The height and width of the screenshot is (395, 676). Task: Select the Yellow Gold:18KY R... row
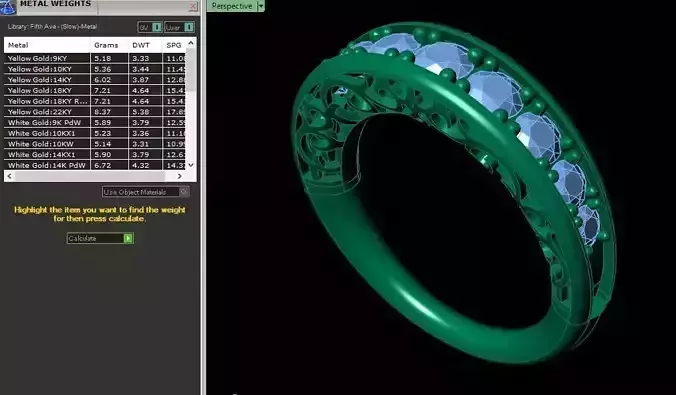(x=95, y=101)
